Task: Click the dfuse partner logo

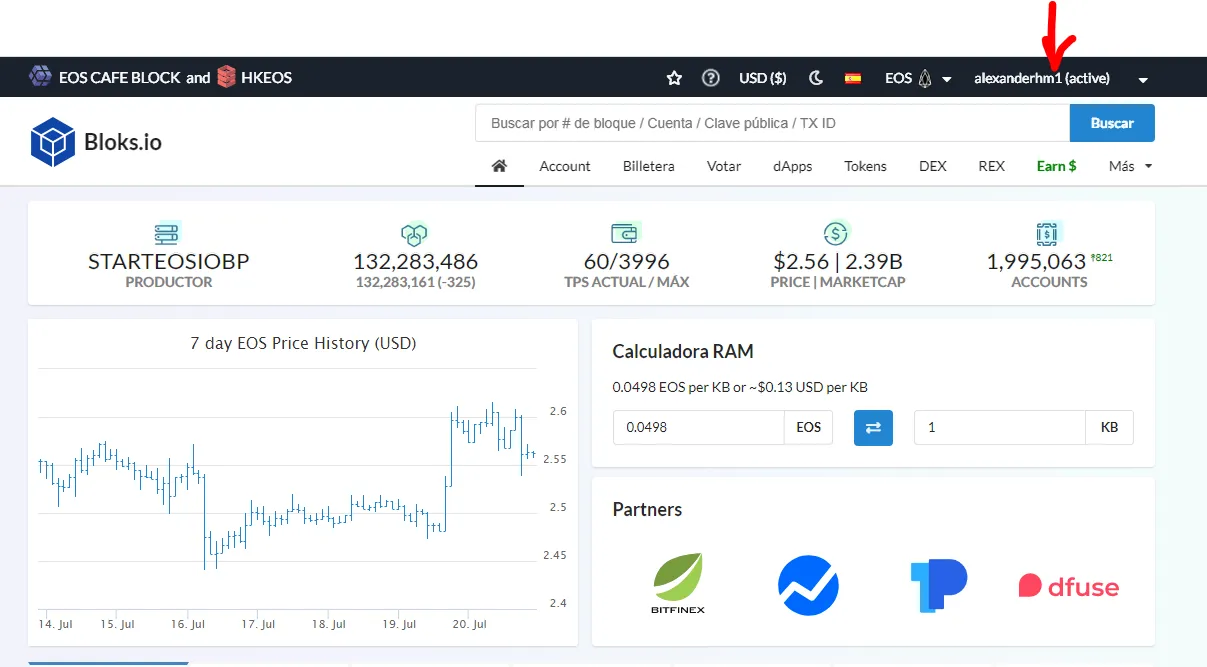Action: click(x=1069, y=585)
